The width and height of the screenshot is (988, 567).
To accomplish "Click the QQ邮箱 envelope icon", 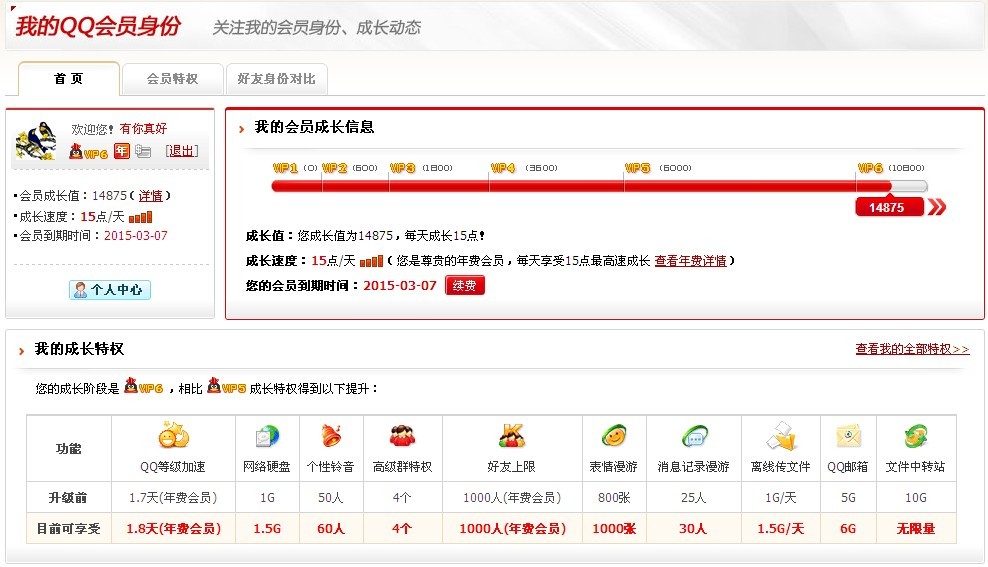I will coord(848,435).
